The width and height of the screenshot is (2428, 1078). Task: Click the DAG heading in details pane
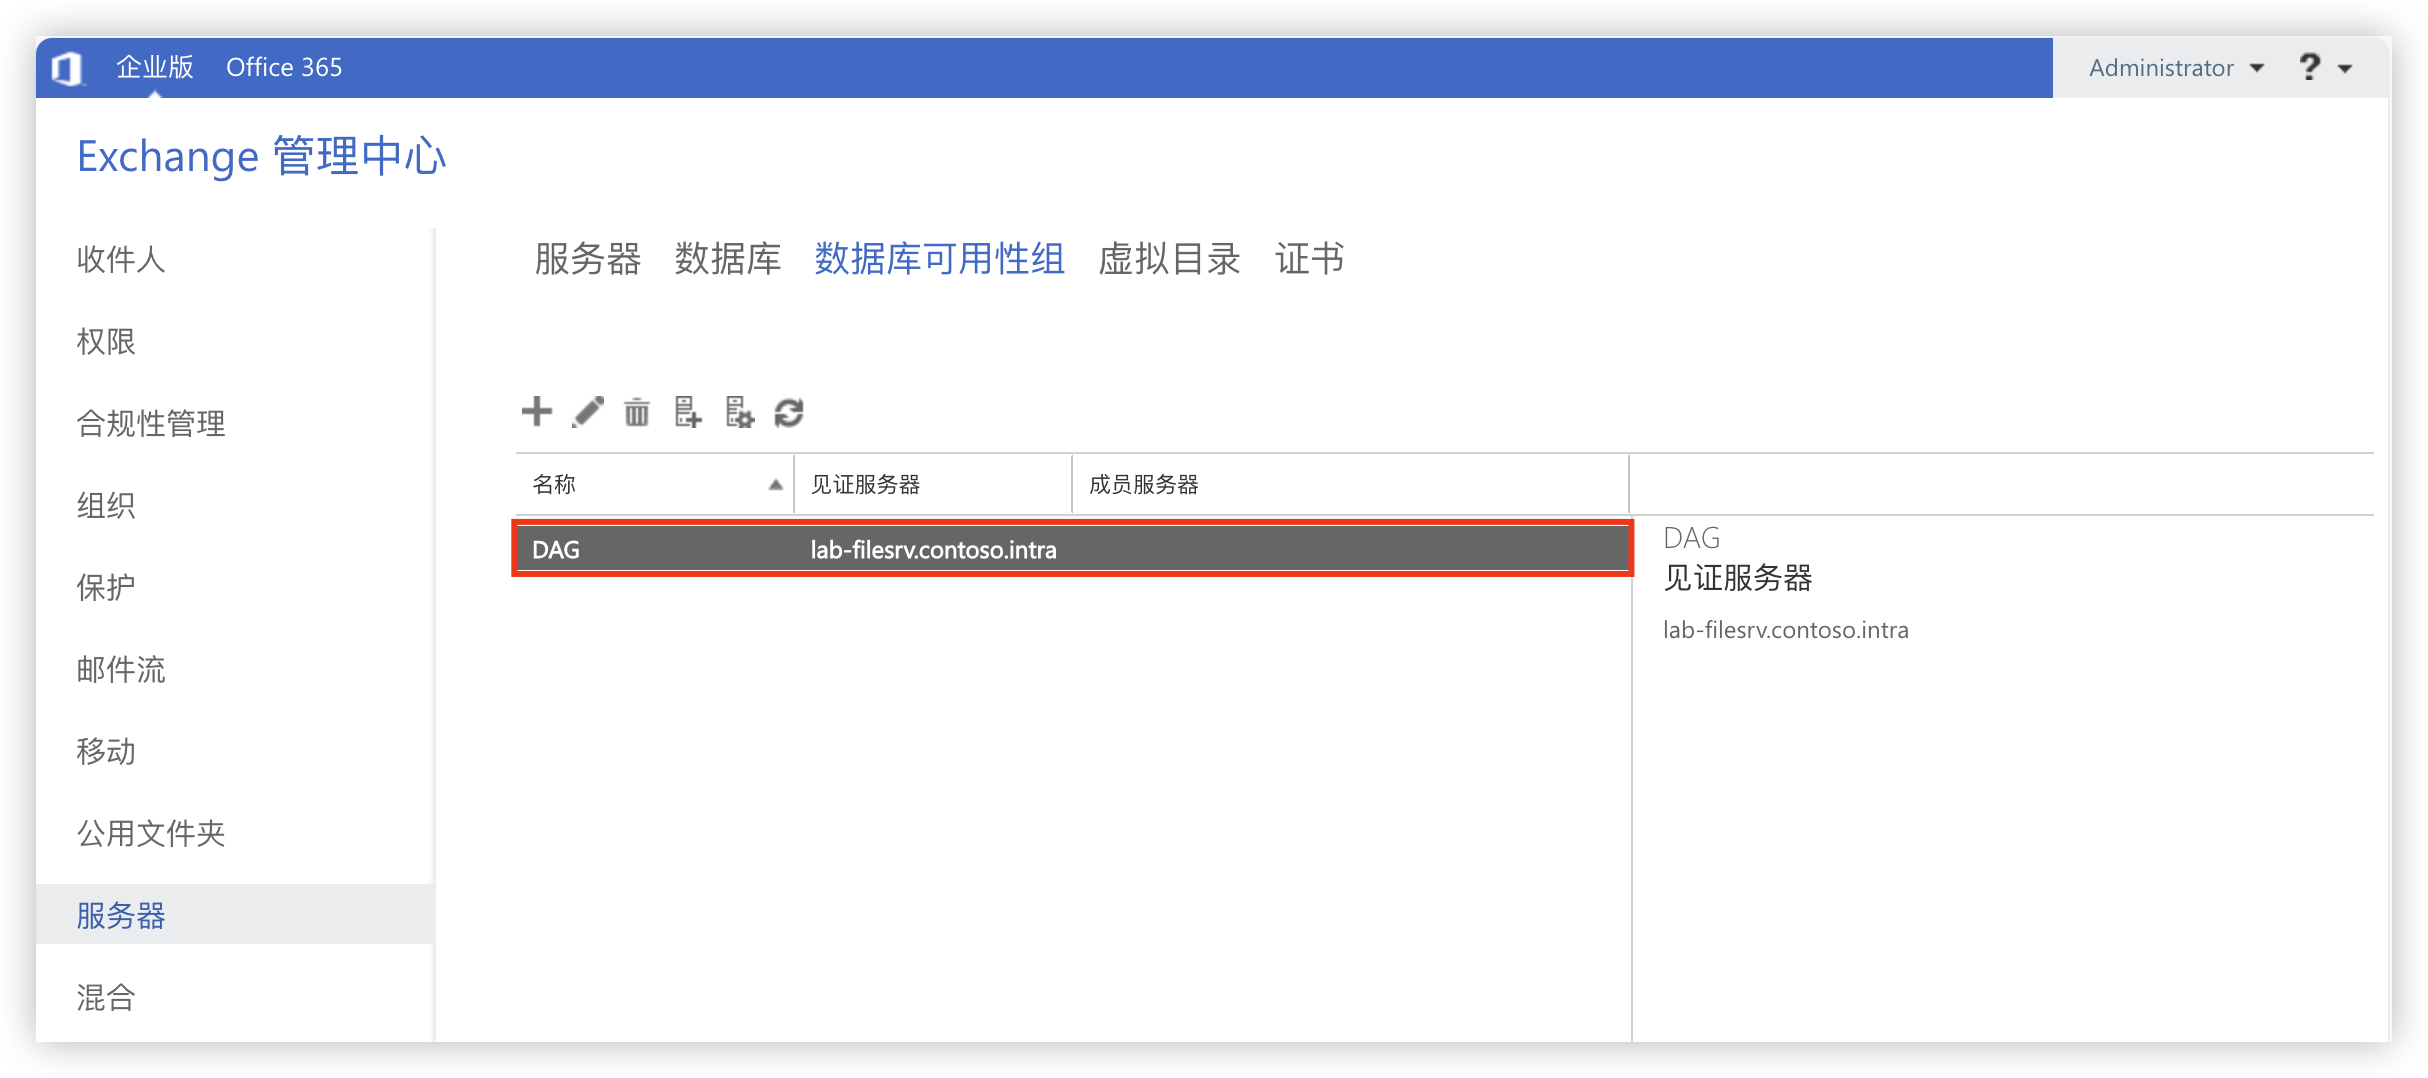tap(1692, 539)
